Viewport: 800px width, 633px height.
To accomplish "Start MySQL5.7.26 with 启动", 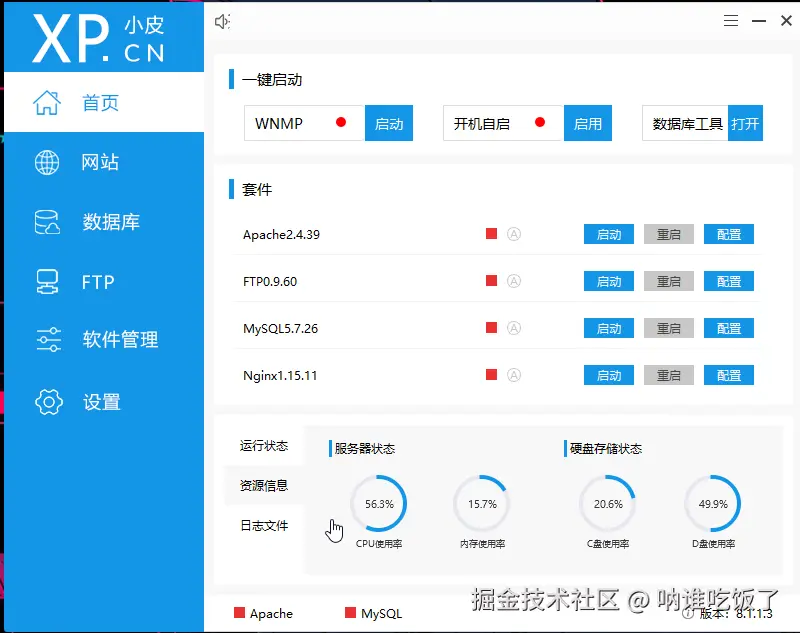I will click(x=609, y=328).
